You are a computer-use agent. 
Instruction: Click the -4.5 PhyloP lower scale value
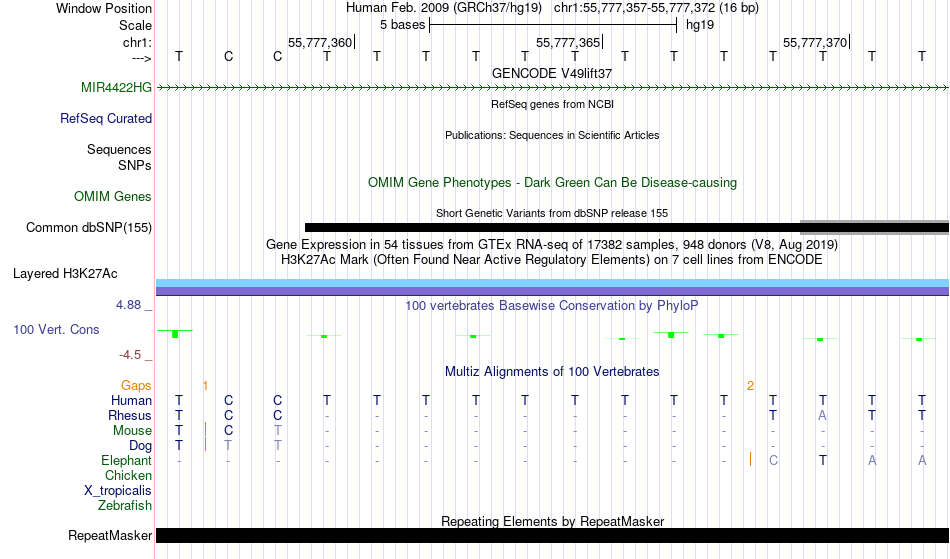(130, 355)
